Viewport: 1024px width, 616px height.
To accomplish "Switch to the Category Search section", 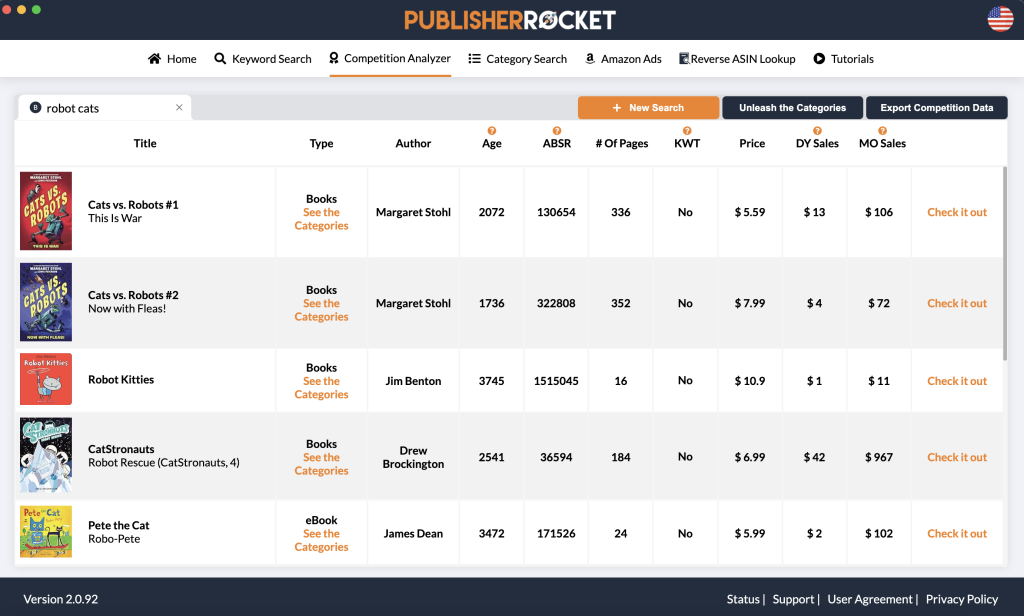I will tap(517, 59).
